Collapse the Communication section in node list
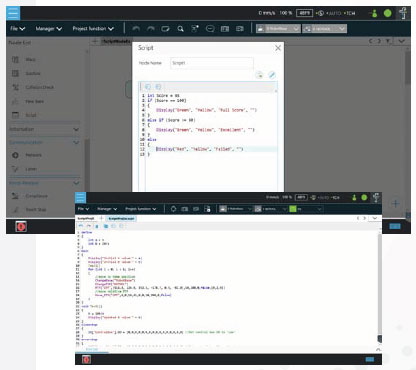Screen dimensions: 416x370 pyautogui.click(x=76, y=143)
